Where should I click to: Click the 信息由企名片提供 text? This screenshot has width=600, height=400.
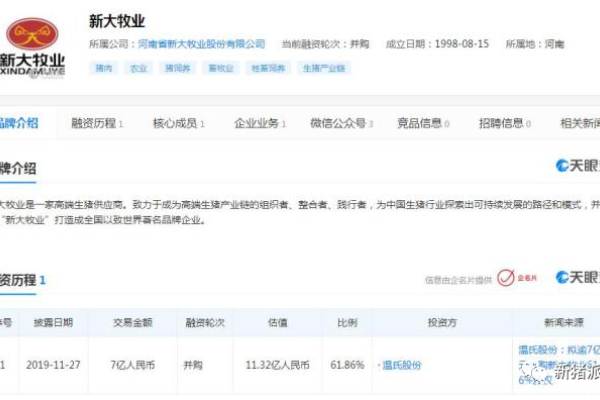point(458,280)
